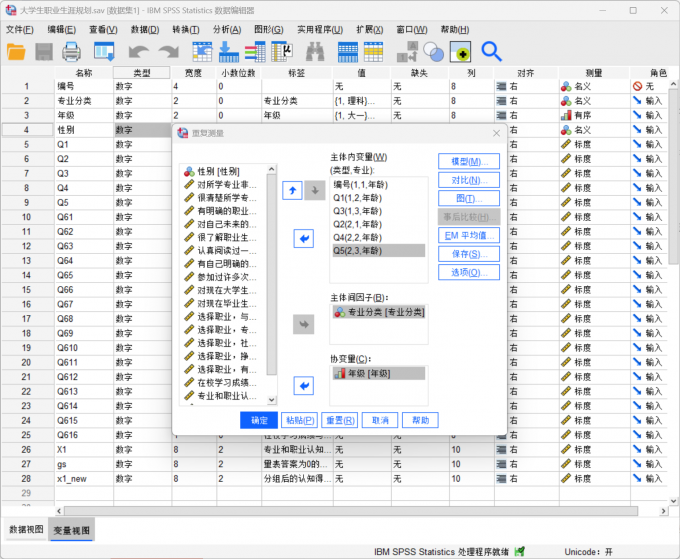
Task: Open Find with the binoculars icon
Action: (x=315, y=52)
